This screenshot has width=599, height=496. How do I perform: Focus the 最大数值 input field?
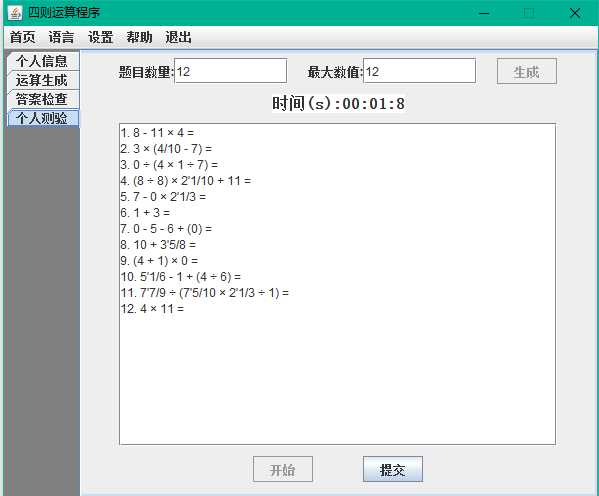click(x=419, y=71)
